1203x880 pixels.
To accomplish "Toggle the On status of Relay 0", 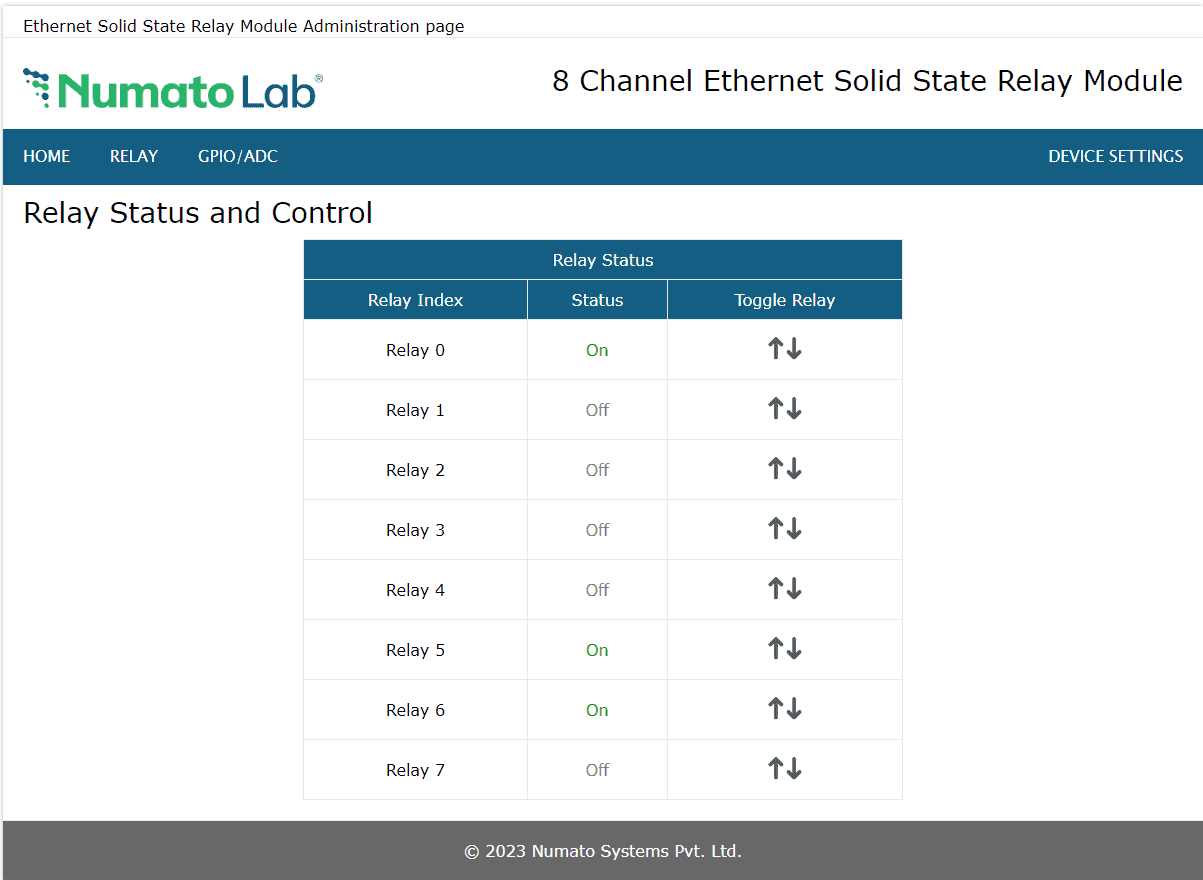I will coord(597,349).
